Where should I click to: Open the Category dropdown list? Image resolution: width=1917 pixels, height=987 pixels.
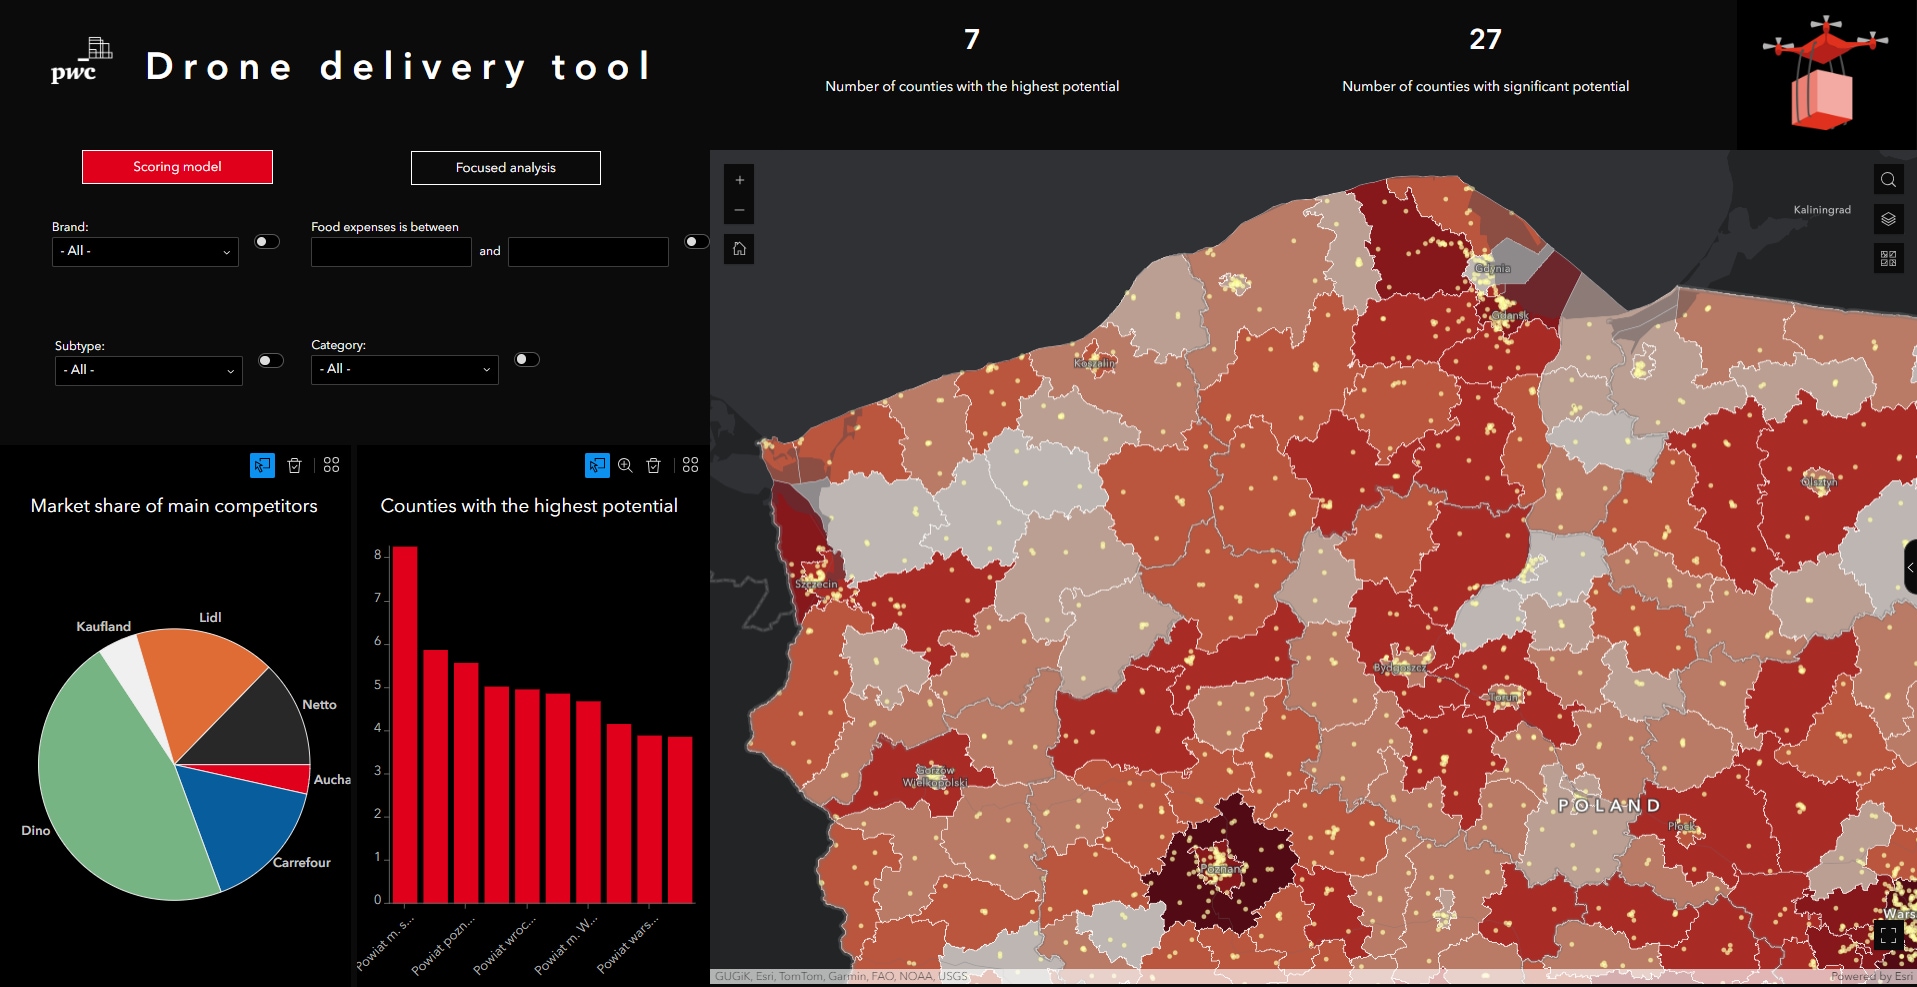(x=404, y=369)
